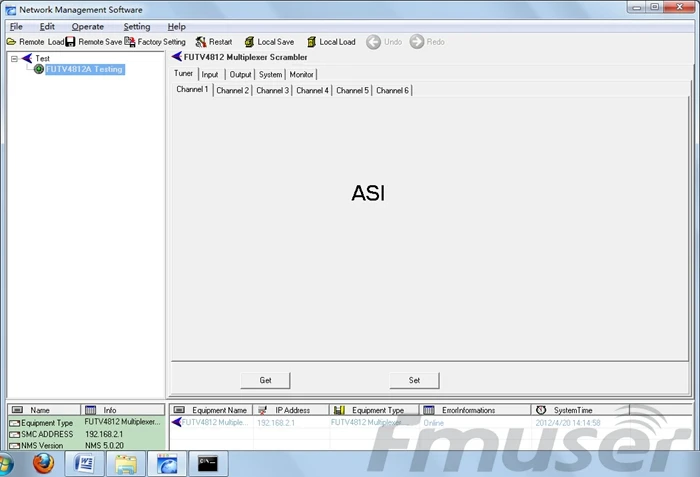The height and width of the screenshot is (477, 700).
Task: Click the Remote Save floppy disk icon
Action: point(70,42)
